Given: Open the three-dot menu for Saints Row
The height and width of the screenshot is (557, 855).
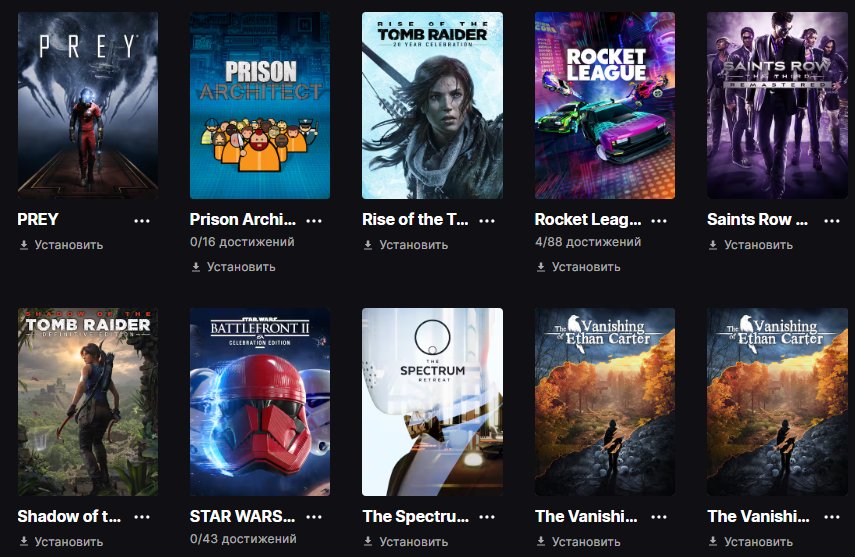Looking at the screenshot, I should [x=832, y=221].
